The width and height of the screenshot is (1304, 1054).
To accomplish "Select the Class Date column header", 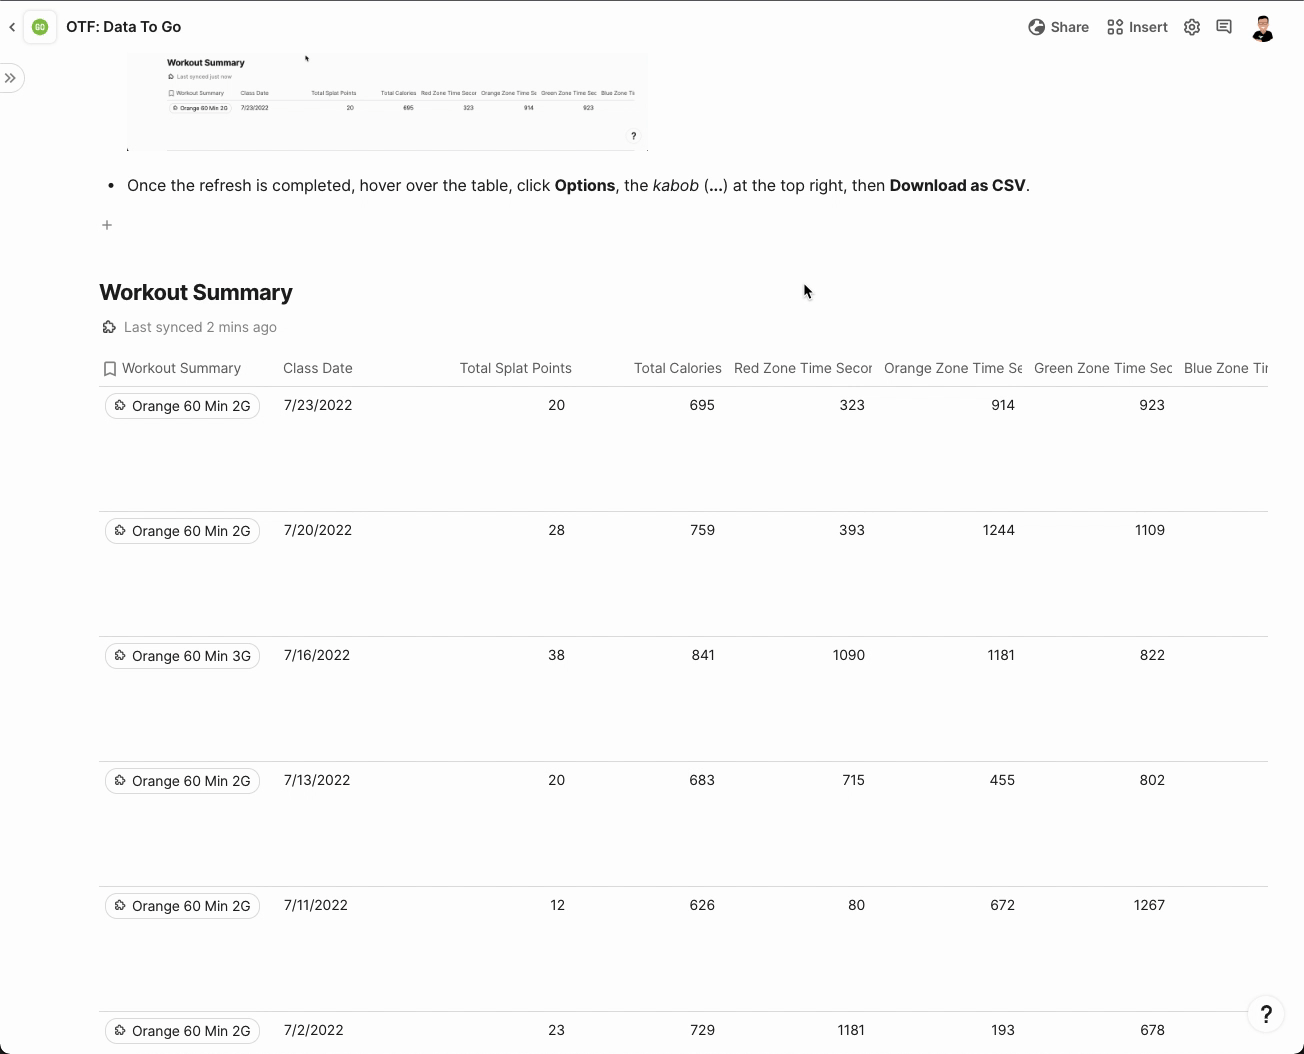I will point(317,368).
